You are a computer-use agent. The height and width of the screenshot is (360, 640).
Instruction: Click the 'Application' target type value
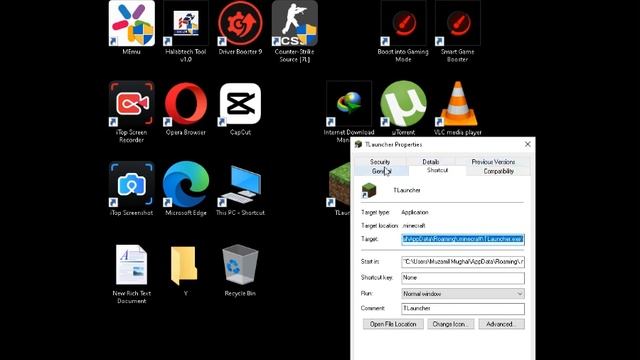pyautogui.click(x=415, y=212)
